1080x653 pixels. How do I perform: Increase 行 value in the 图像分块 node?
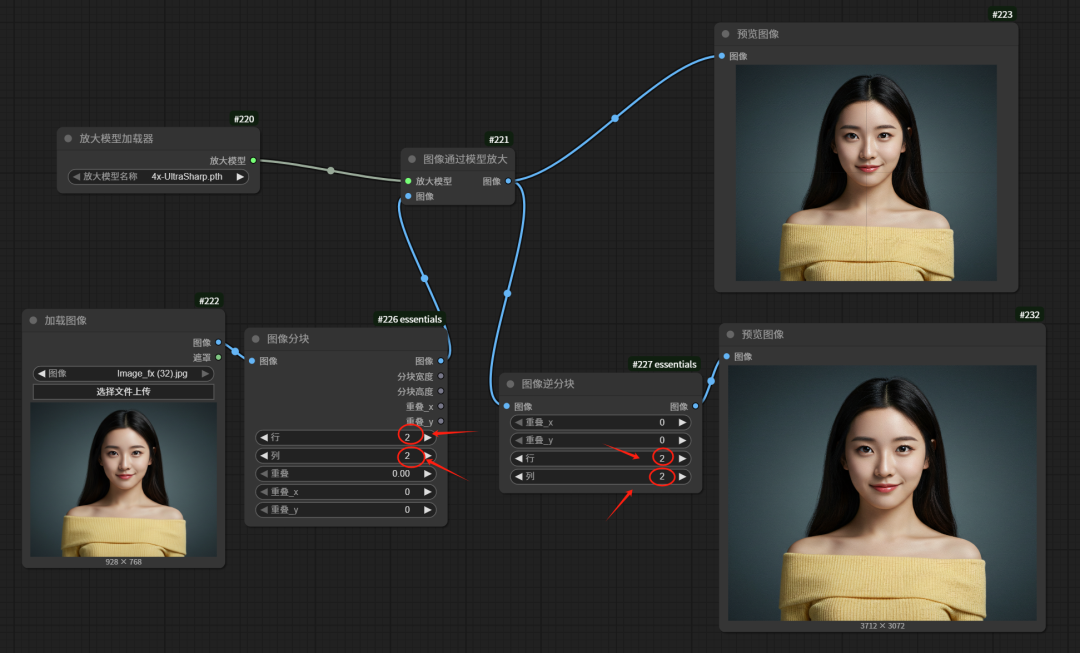(428, 437)
